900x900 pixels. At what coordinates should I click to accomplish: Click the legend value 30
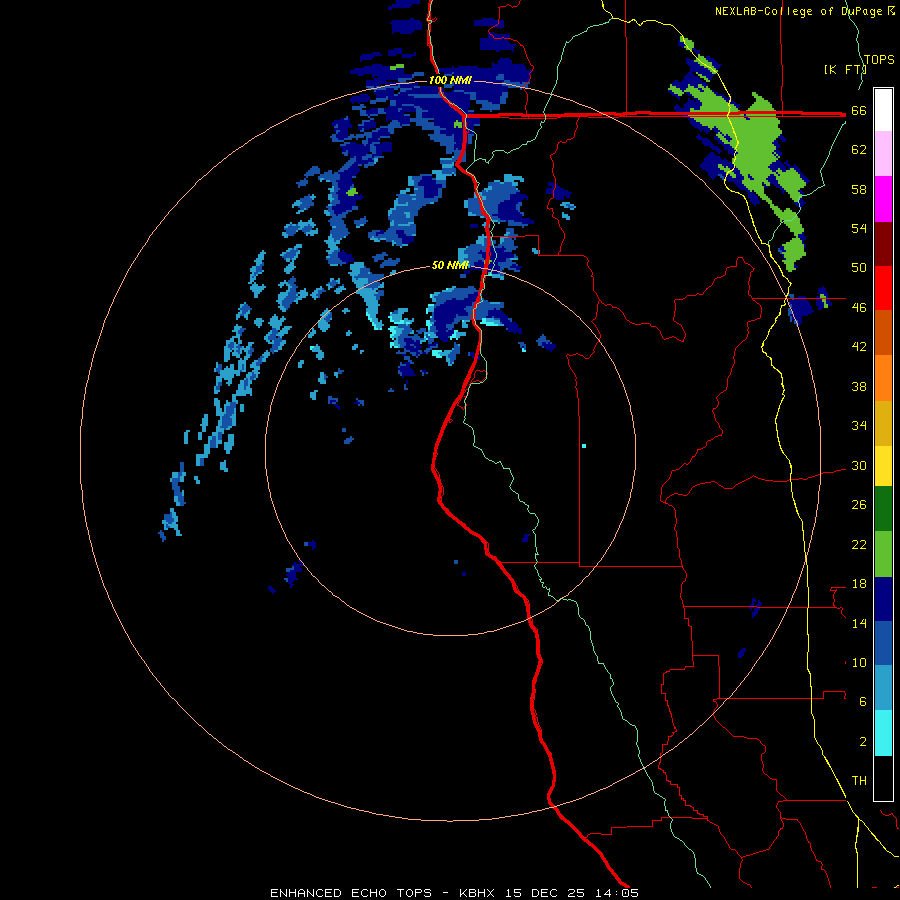[859, 465]
